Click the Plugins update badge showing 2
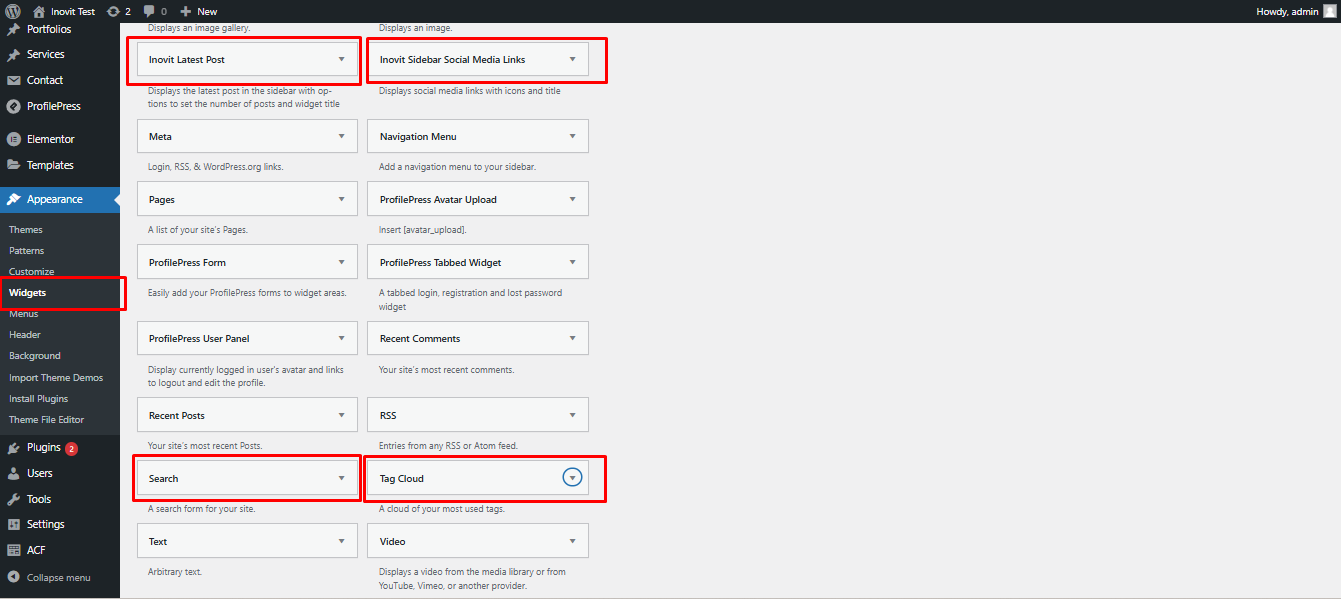The image size is (1341, 599). tap(71, 449)
